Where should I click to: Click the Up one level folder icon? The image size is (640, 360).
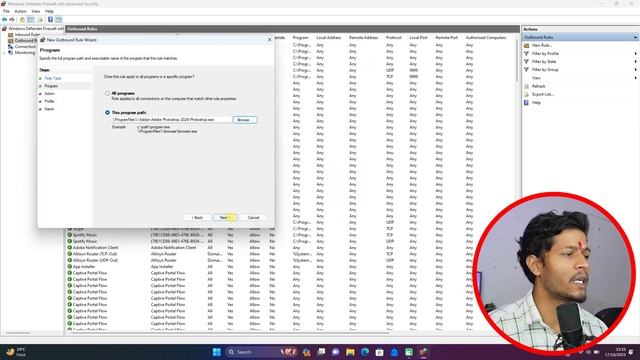point(22,19)
